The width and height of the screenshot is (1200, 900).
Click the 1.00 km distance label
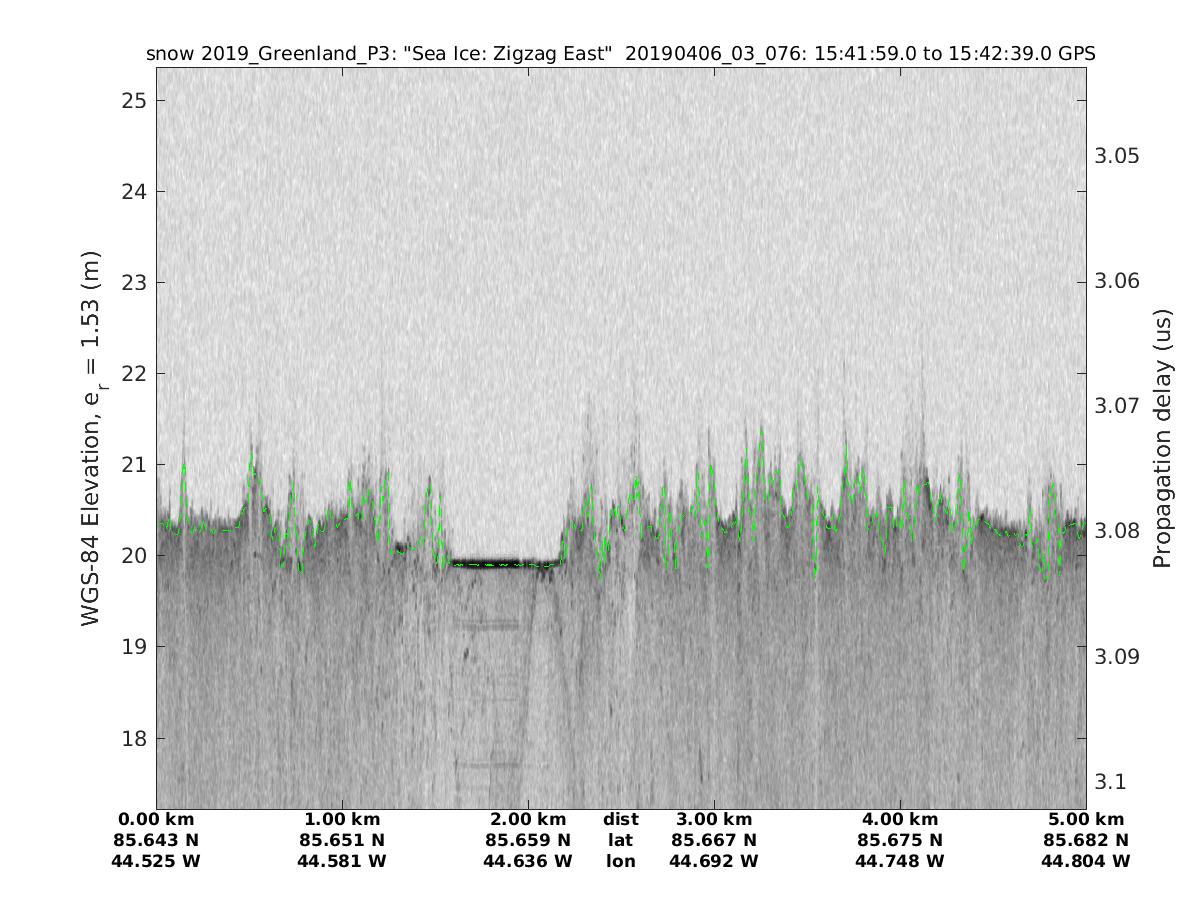(x=342, y=820)
